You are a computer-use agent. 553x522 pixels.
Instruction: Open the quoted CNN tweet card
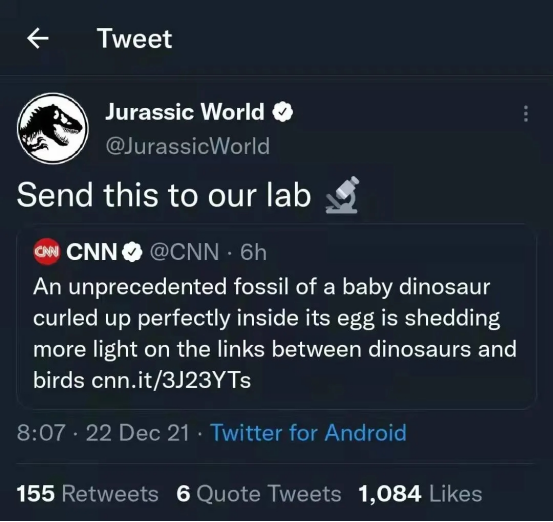click(276, 316)
